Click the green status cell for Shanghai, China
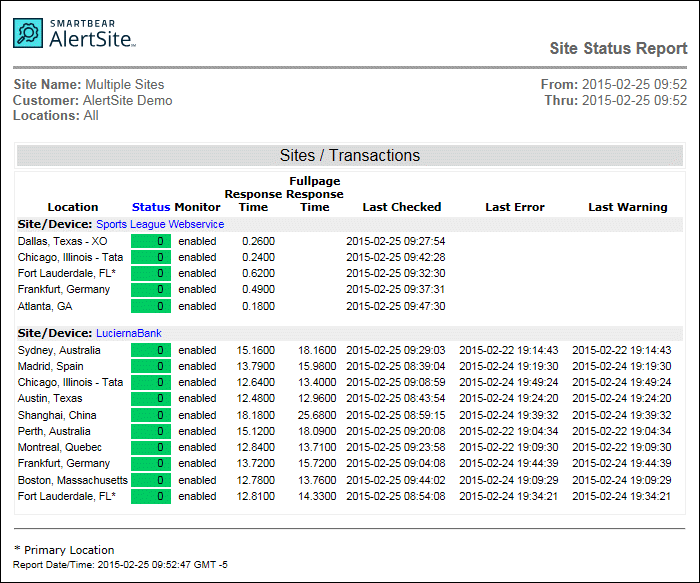Viewport: 700px width, 583px height. coord(151,415)
